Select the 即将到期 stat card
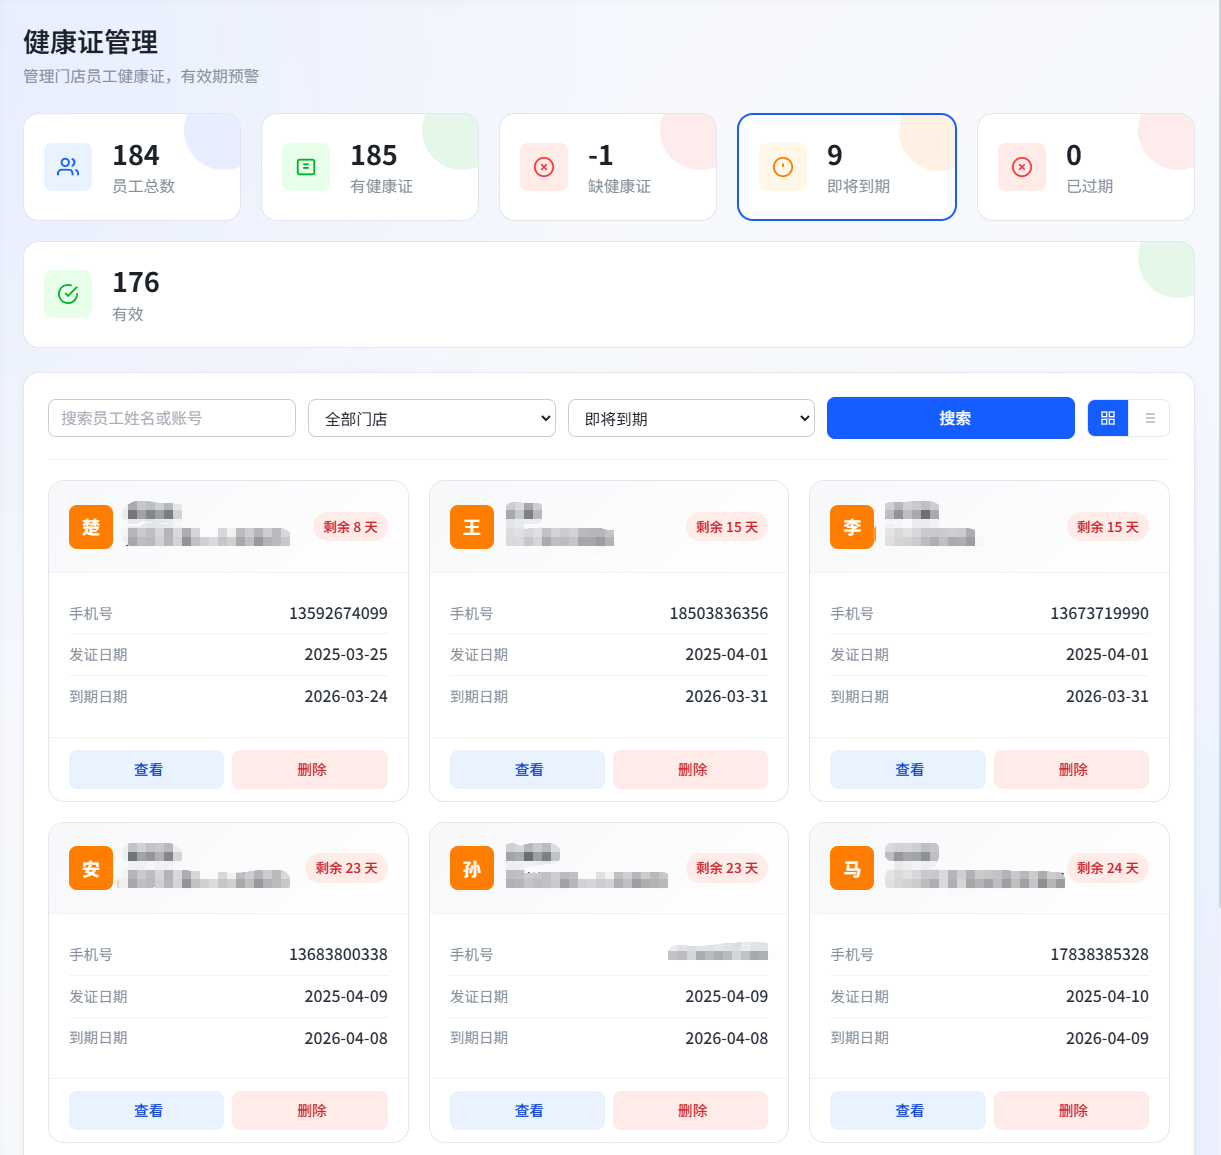Image resolution: width=1221 pixels, height=1155 pixels. (846, 167)
